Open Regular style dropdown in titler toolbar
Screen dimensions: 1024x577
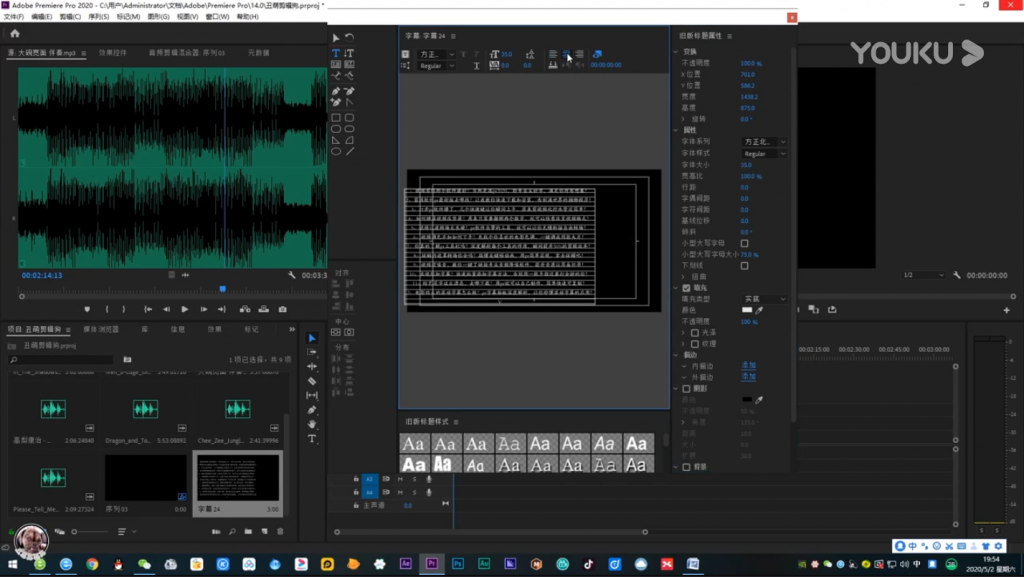click(436, 66)
